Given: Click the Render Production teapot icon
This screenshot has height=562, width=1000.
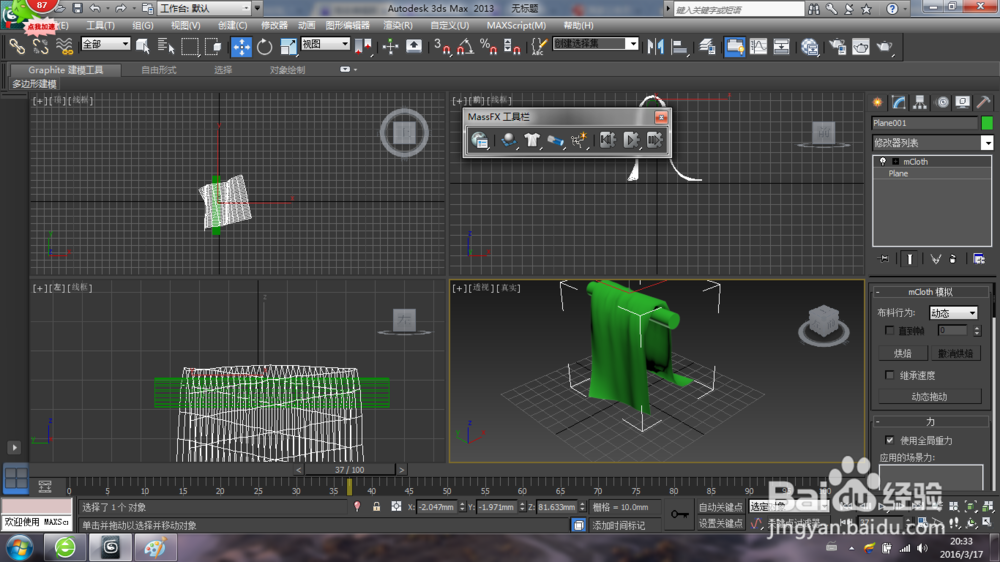Looking at the screenshot, I should point(885,47).
